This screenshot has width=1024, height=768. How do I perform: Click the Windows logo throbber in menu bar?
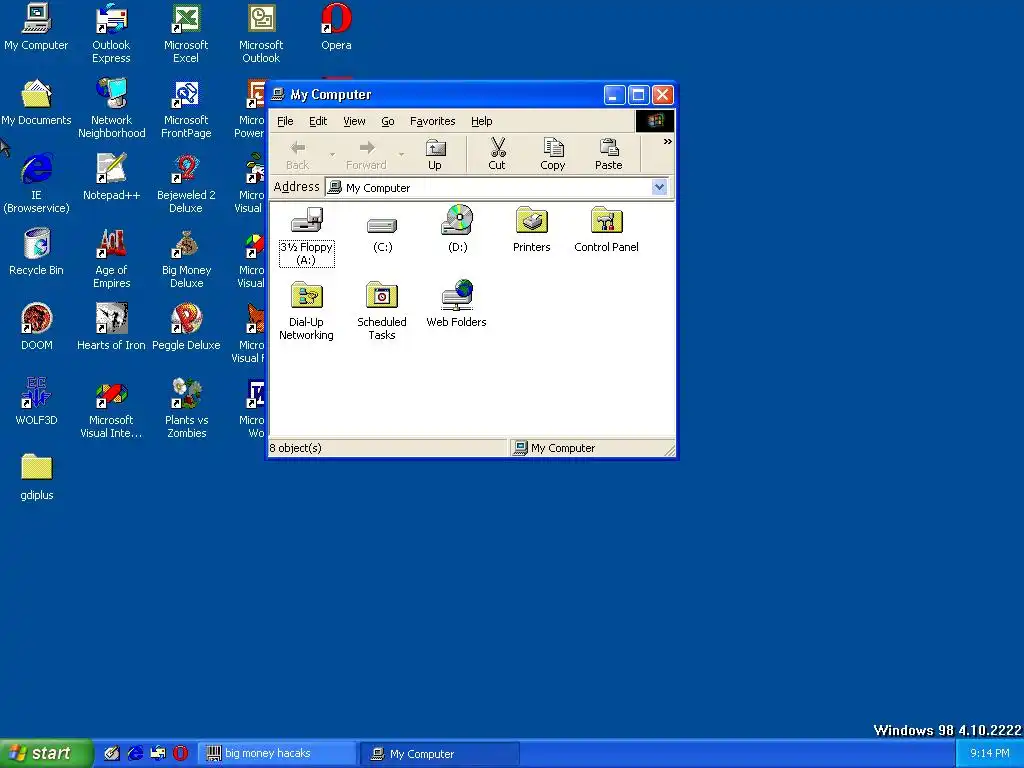(x=655, y=121)
